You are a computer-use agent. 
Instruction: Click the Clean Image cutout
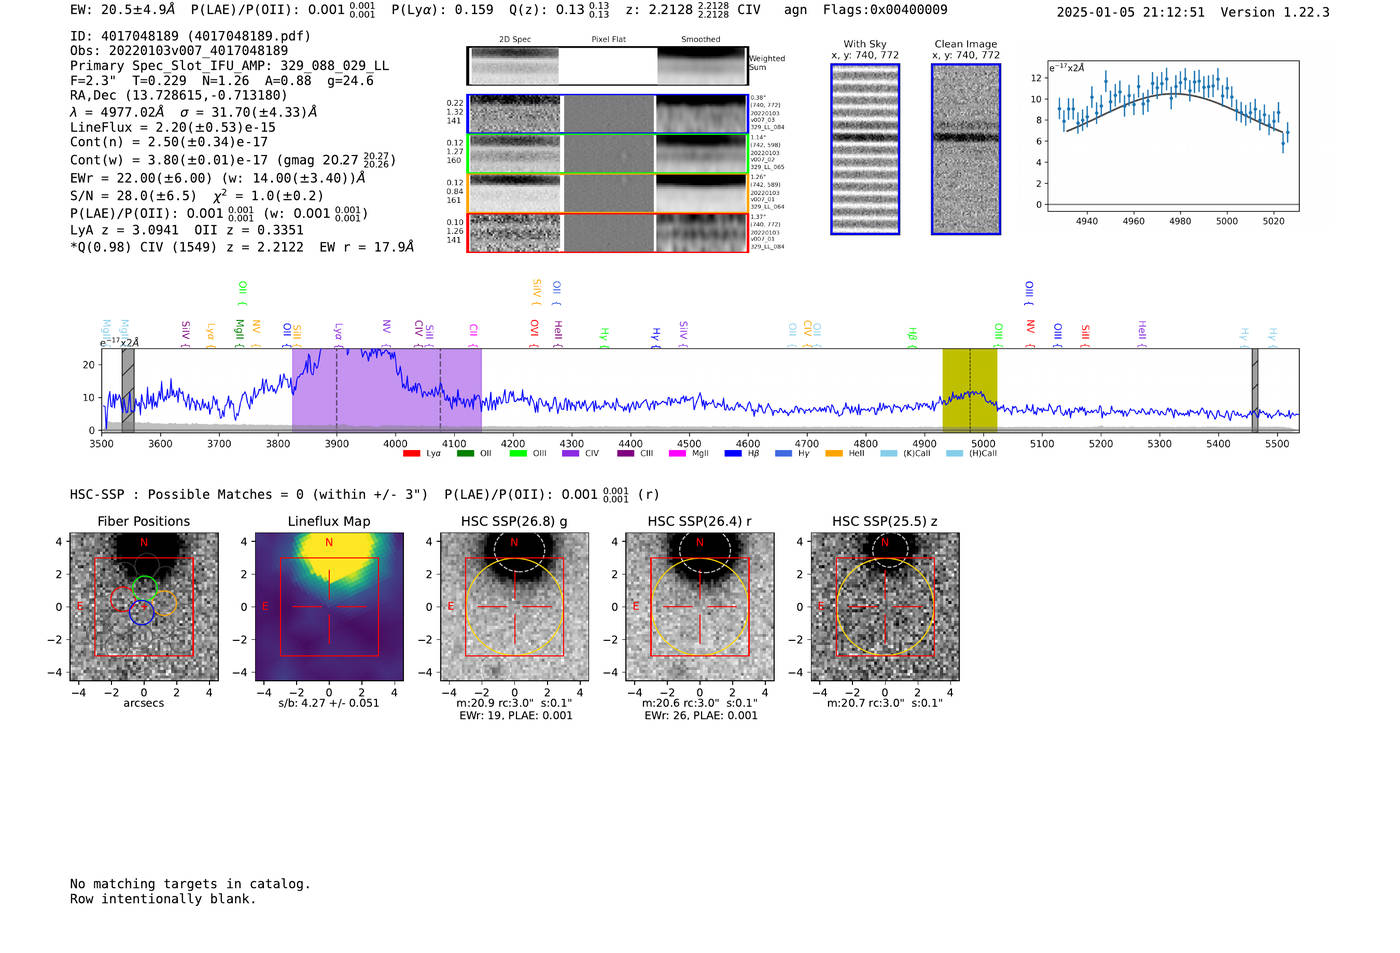[966, 149]
